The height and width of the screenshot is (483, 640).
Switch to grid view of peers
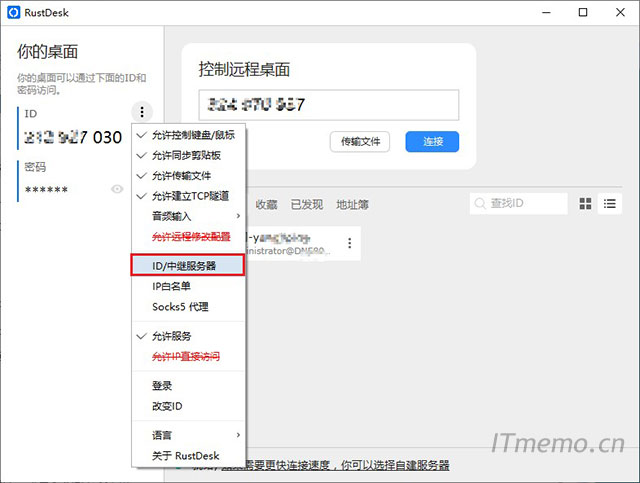pyautogui.click(x=585, y=203)
